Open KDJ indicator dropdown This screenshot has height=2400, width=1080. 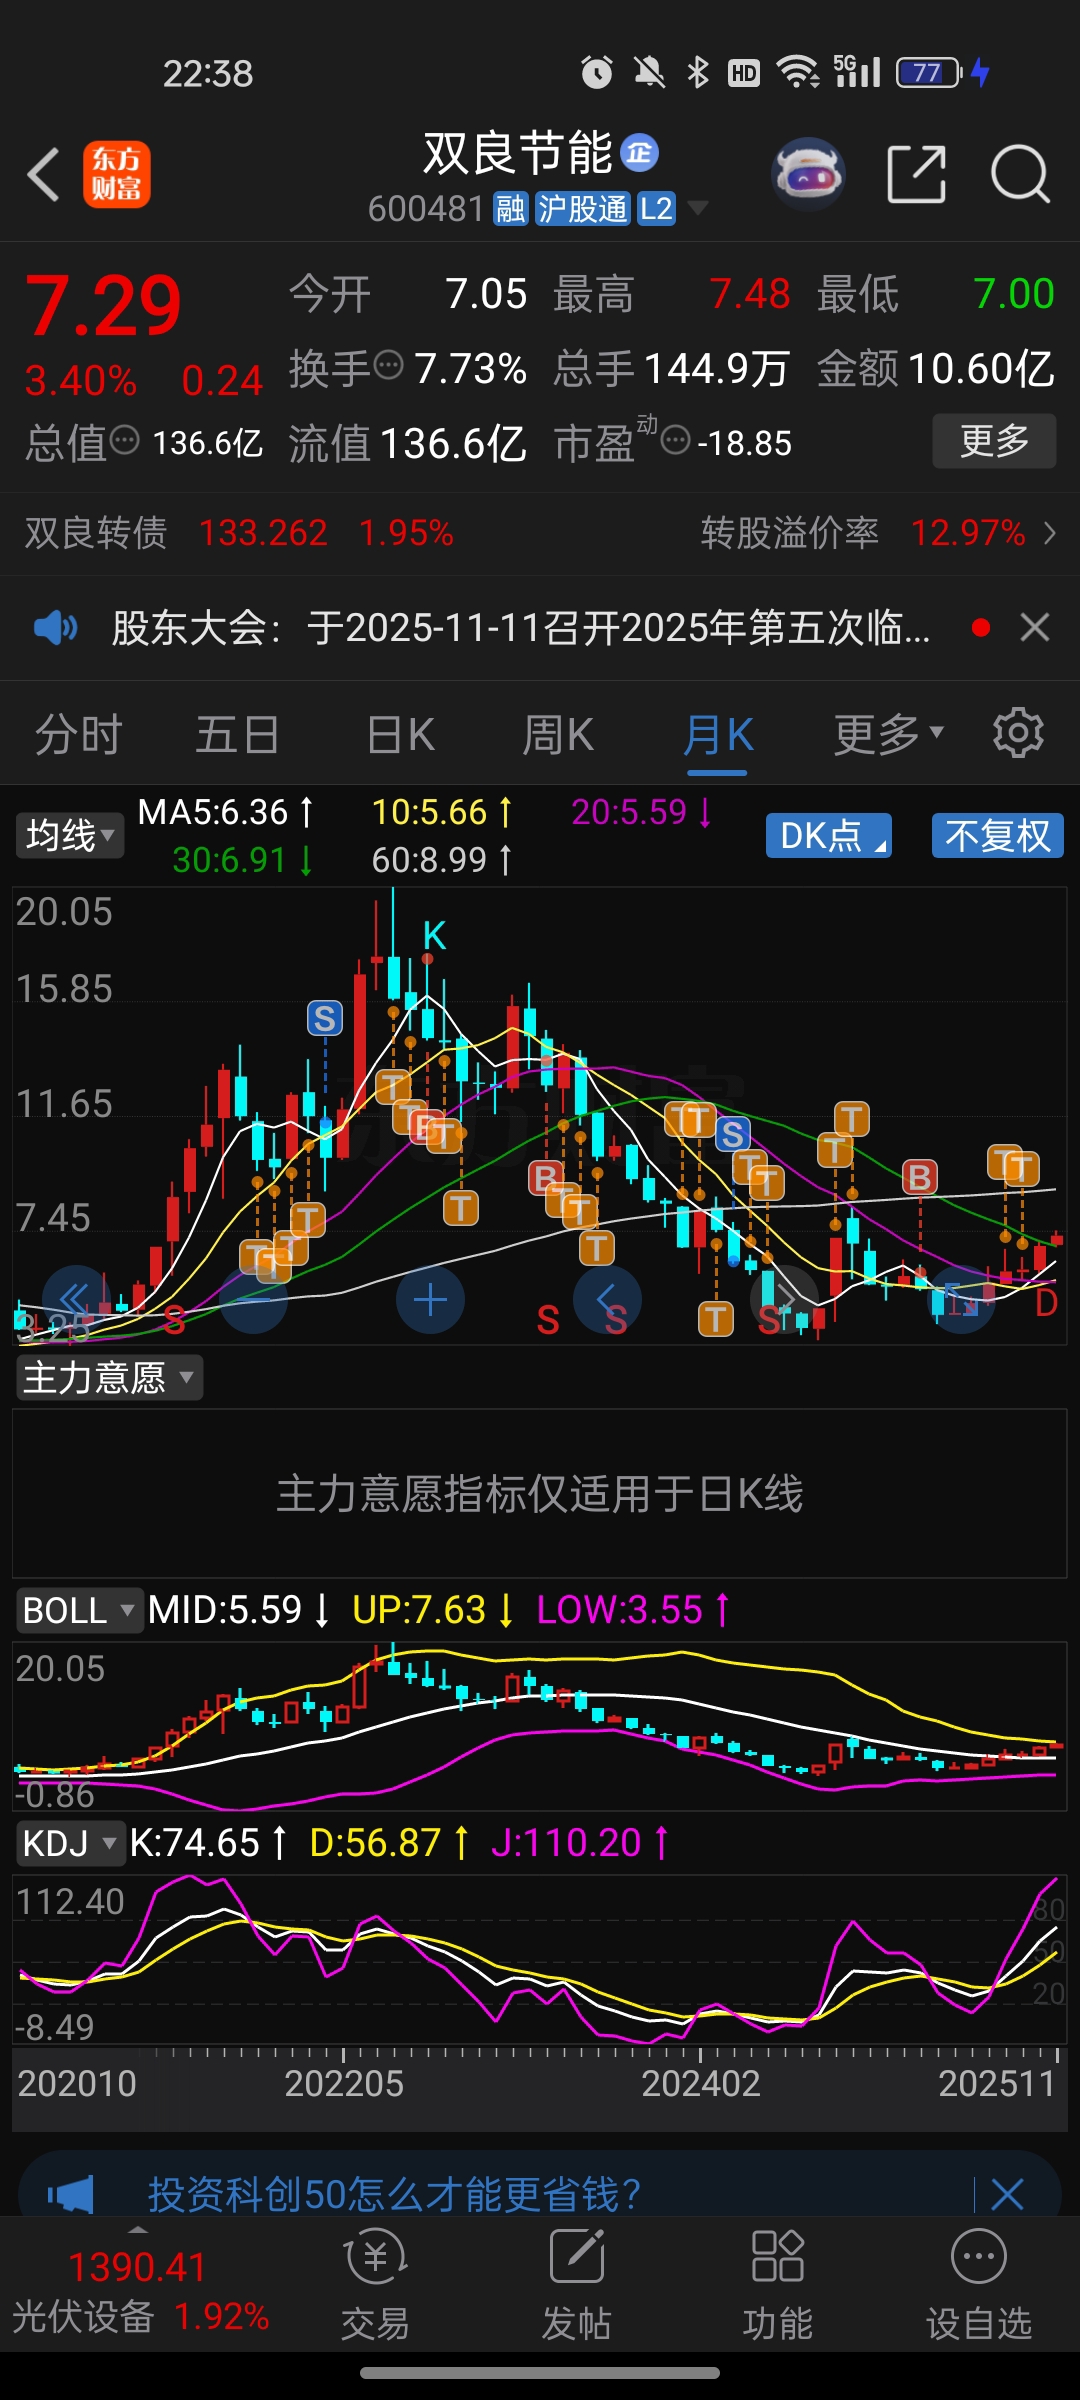tap(70, 1842)
